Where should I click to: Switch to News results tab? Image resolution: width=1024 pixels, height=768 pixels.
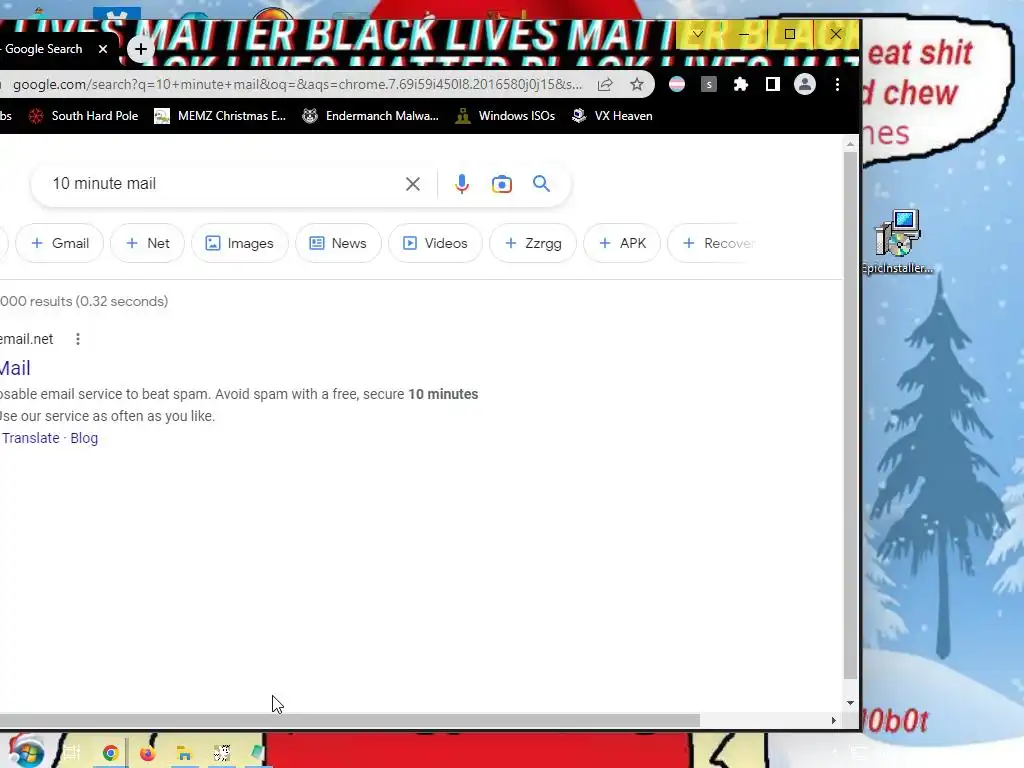pyautogui.click(x=338, y=243)
